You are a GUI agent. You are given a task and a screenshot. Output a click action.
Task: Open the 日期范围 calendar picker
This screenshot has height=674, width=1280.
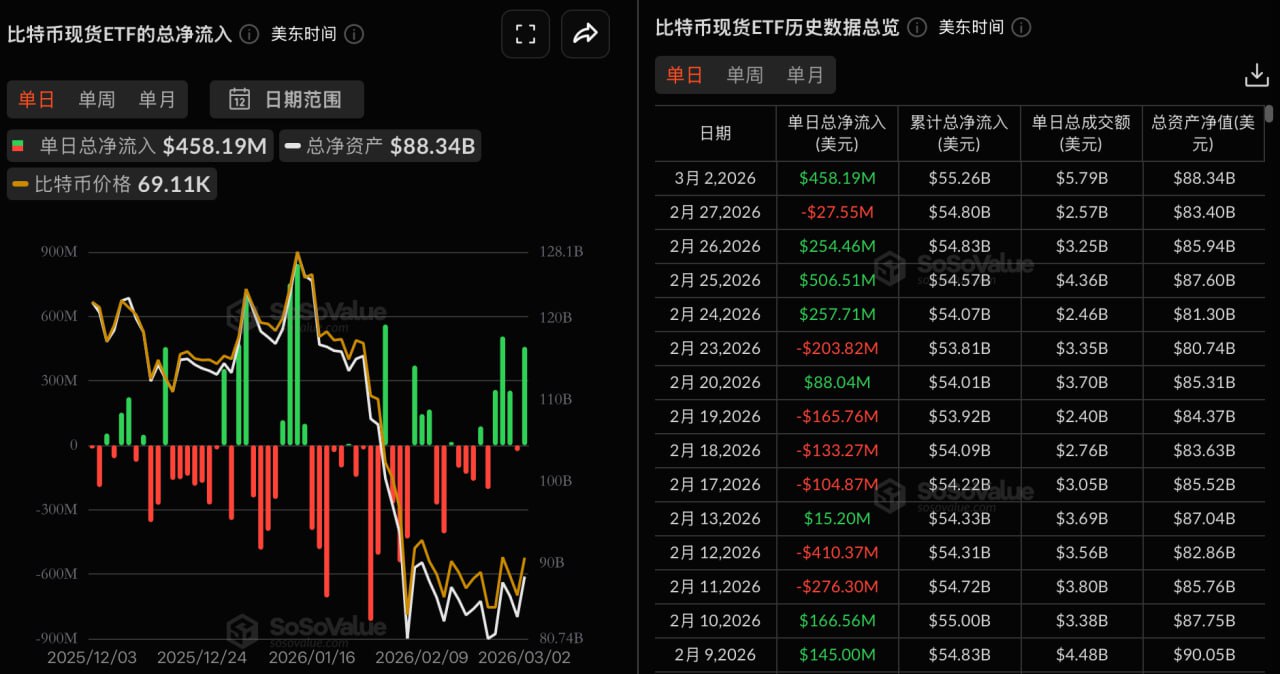(286, 99)
